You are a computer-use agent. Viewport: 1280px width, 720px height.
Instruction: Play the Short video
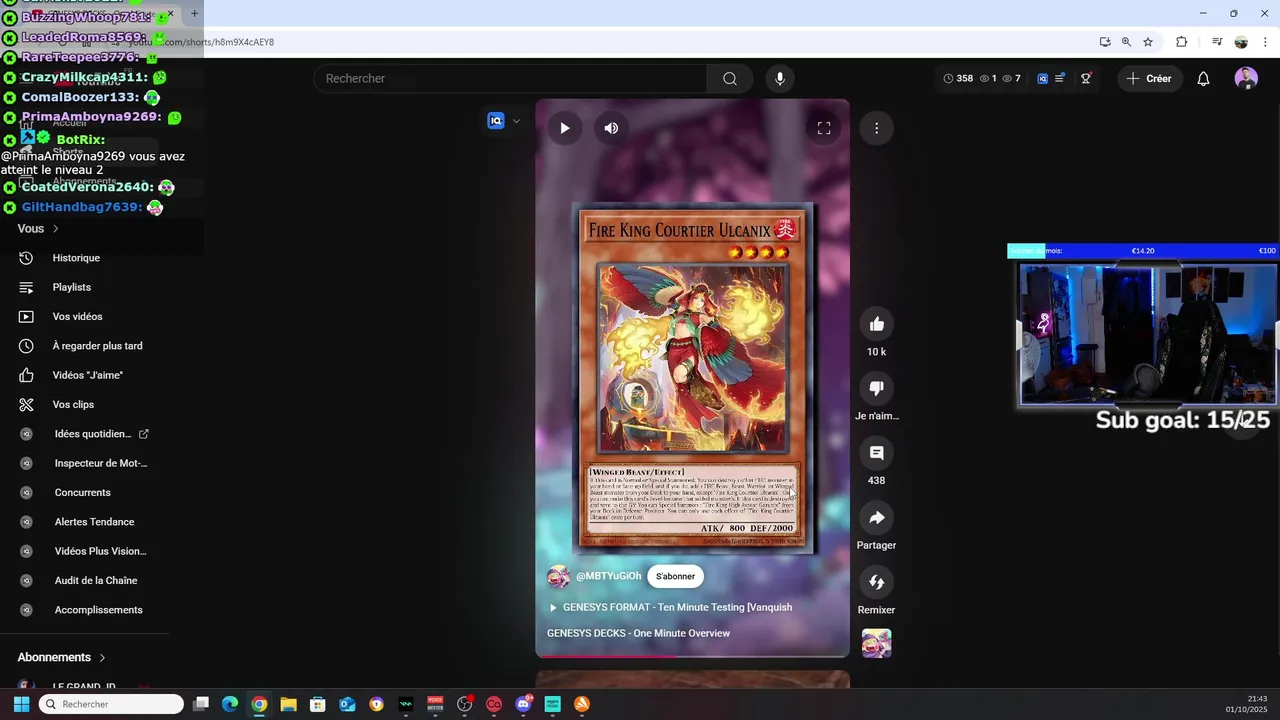point(564,128)
